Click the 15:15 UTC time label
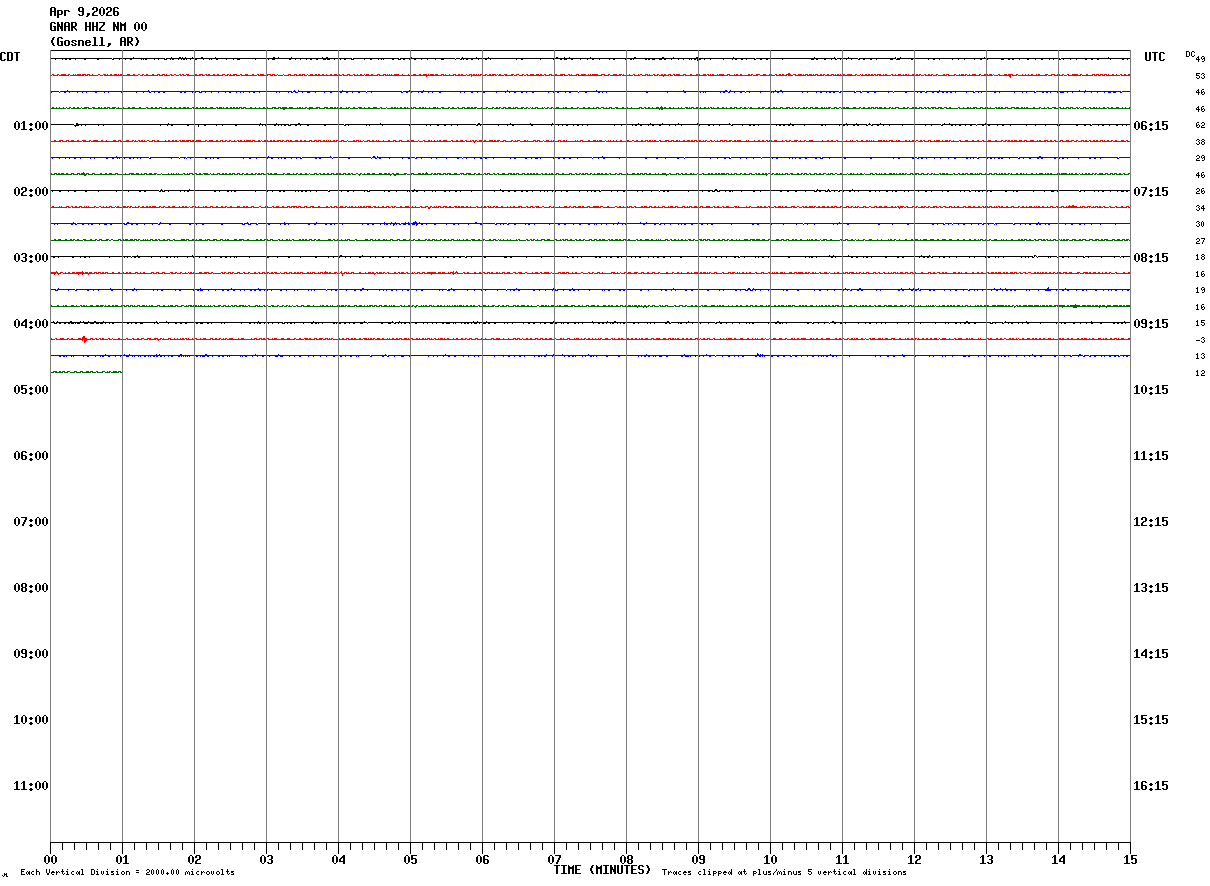The image size is (1210, 886). (1151, 720)
